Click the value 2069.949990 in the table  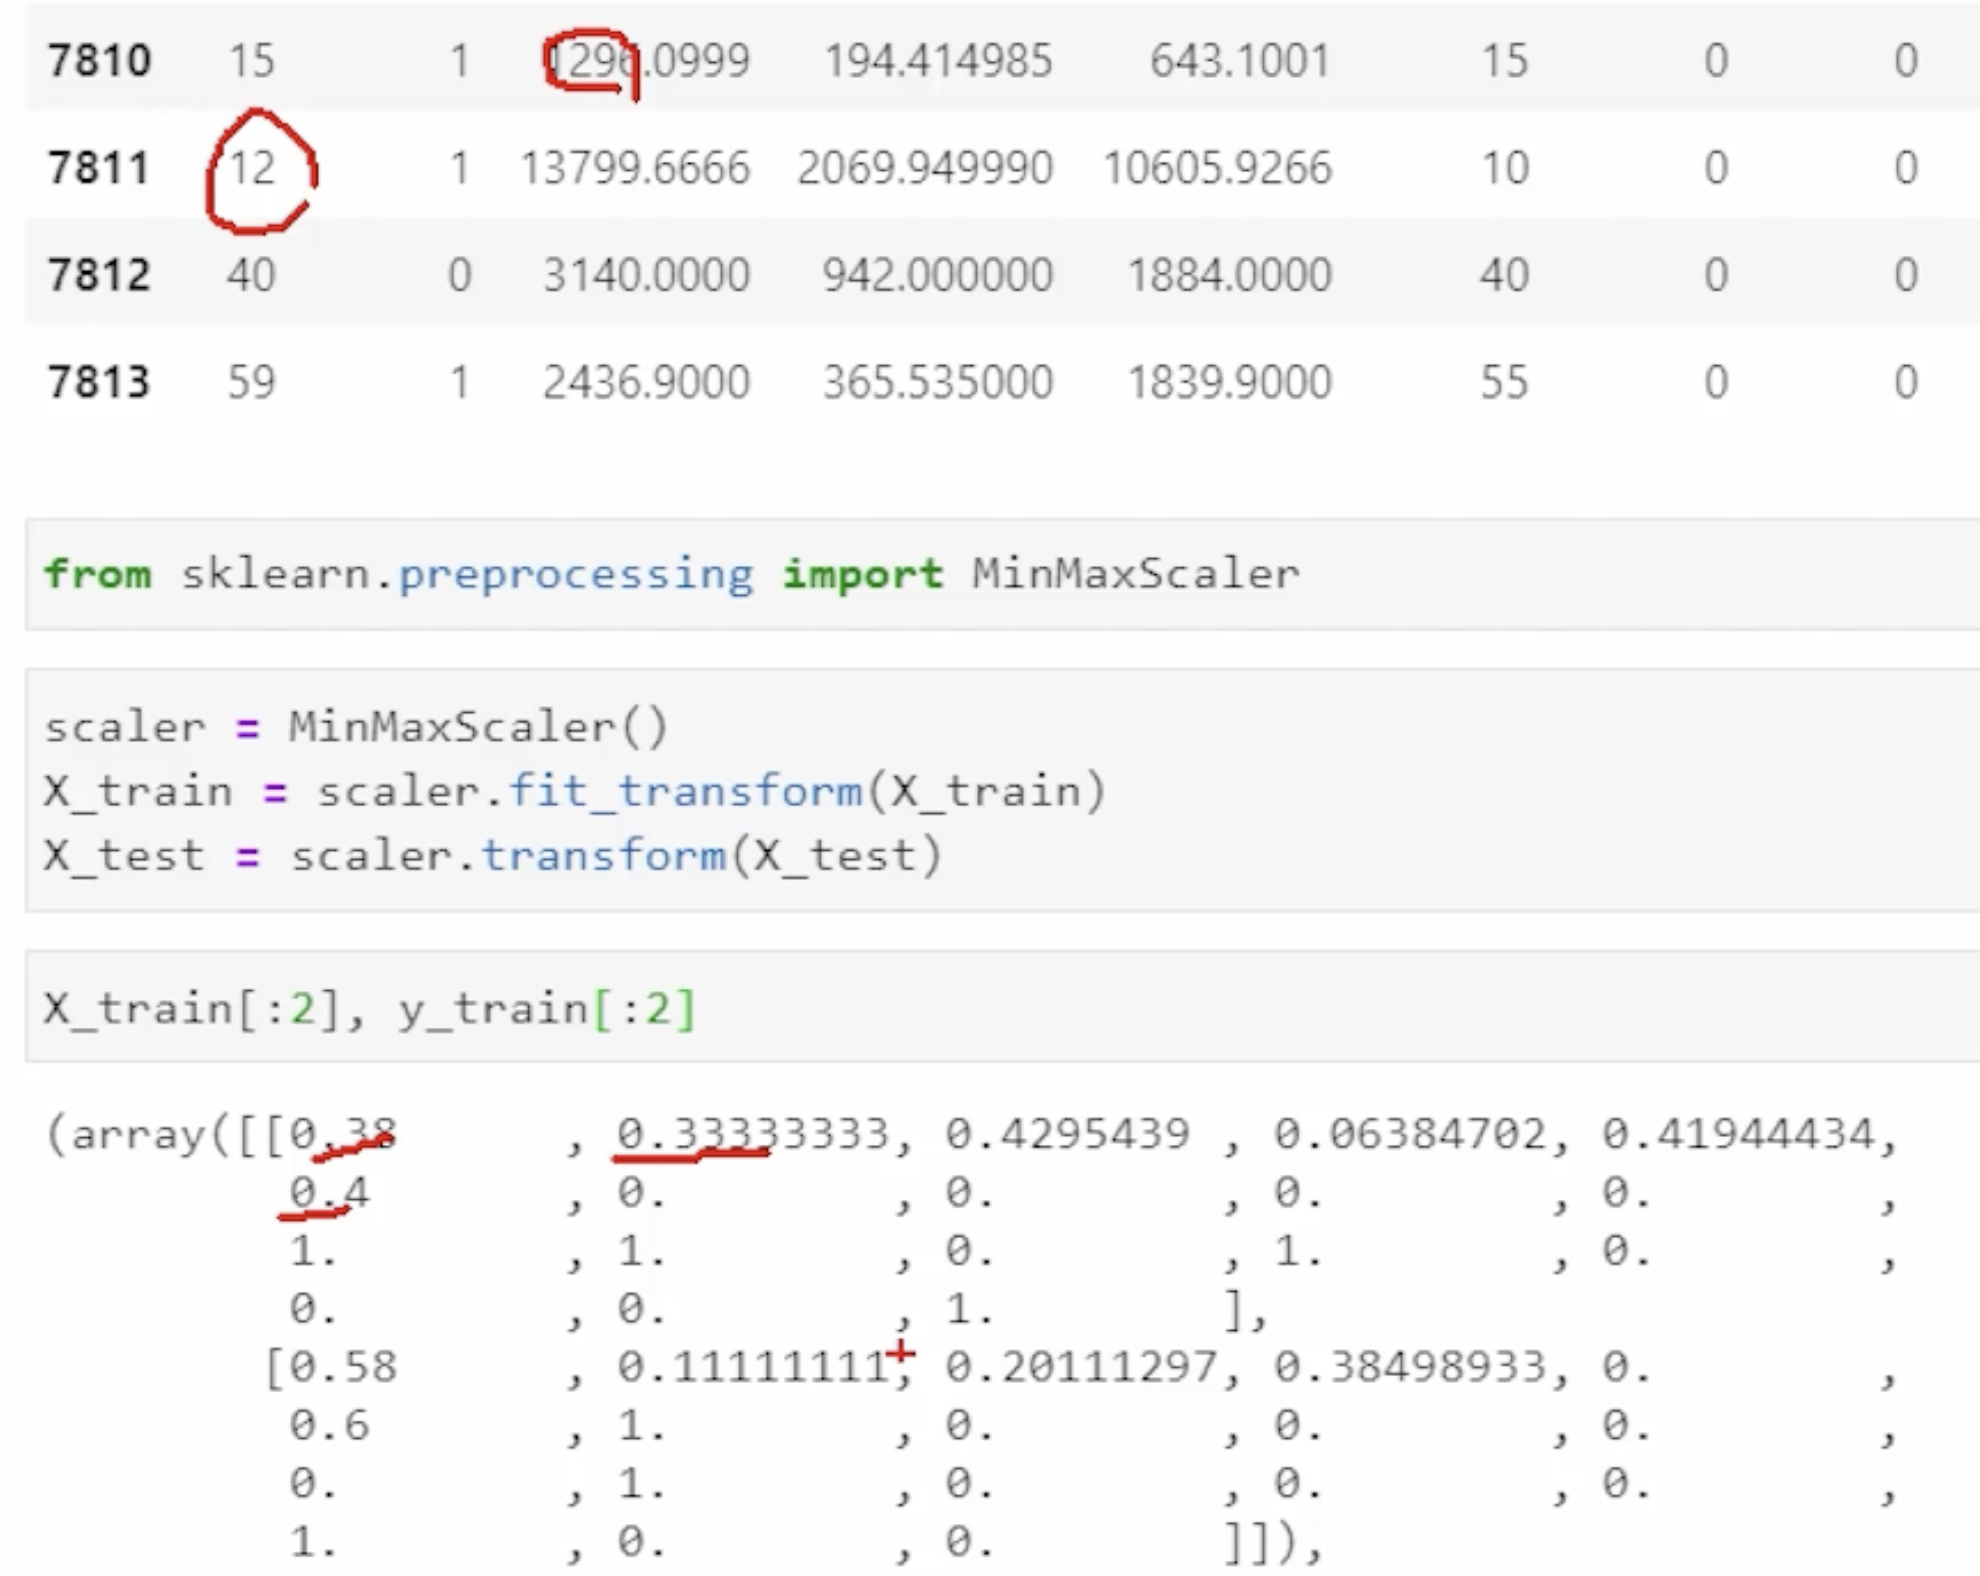[925, 168]
